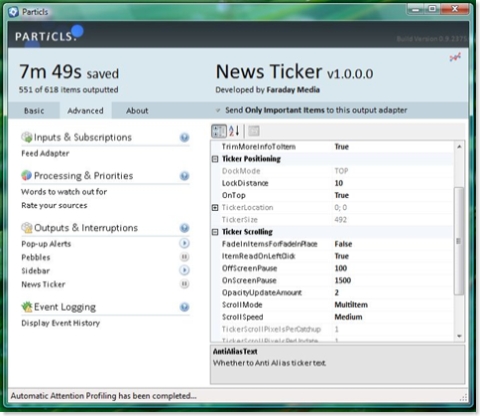Viewport: 480px width, 416px height.
Task: Click property grid scroll down arrow
Action: click(x=459, y=336)
